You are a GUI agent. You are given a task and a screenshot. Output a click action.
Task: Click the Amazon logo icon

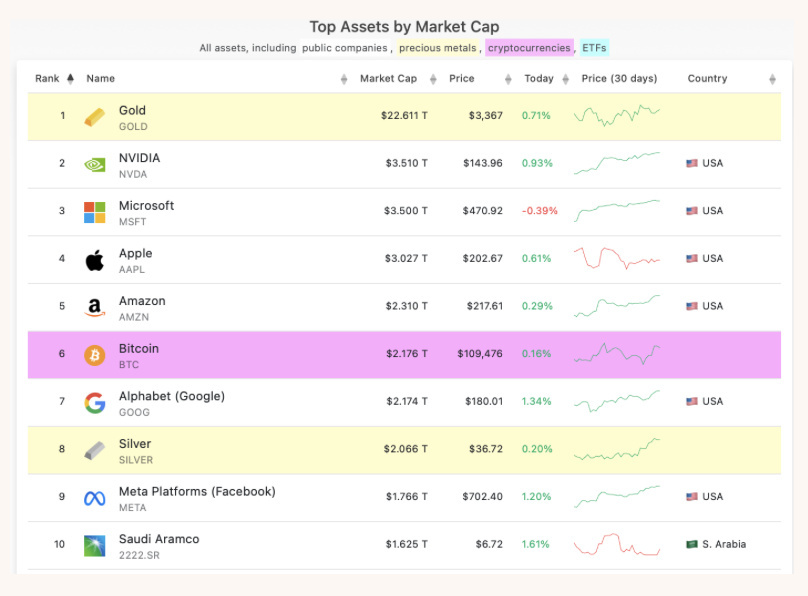pos(94,308)
